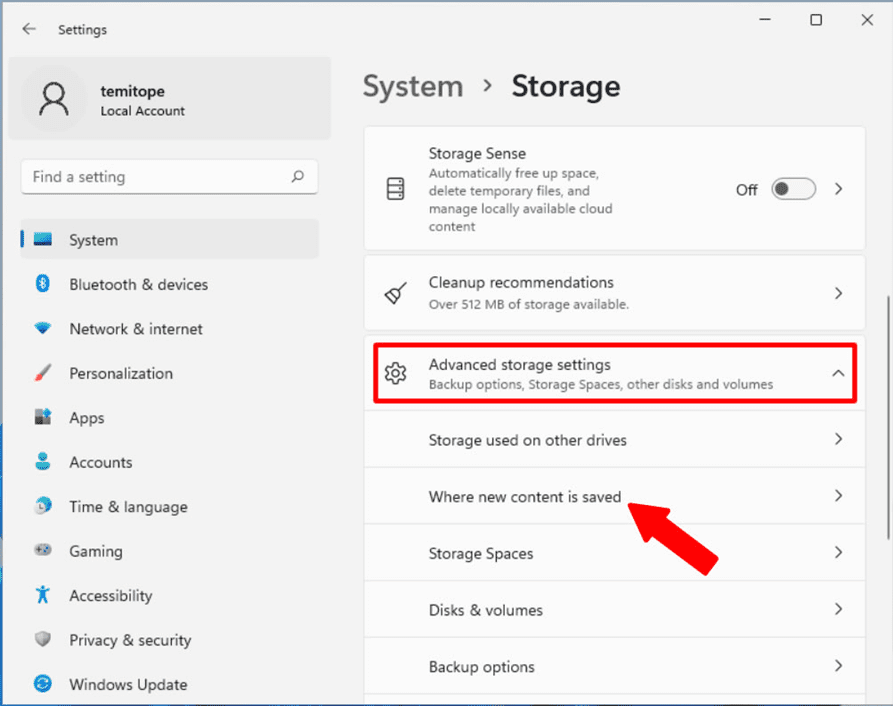Click System in the breadcrumb
893x706 pixels.
point(413,86)
